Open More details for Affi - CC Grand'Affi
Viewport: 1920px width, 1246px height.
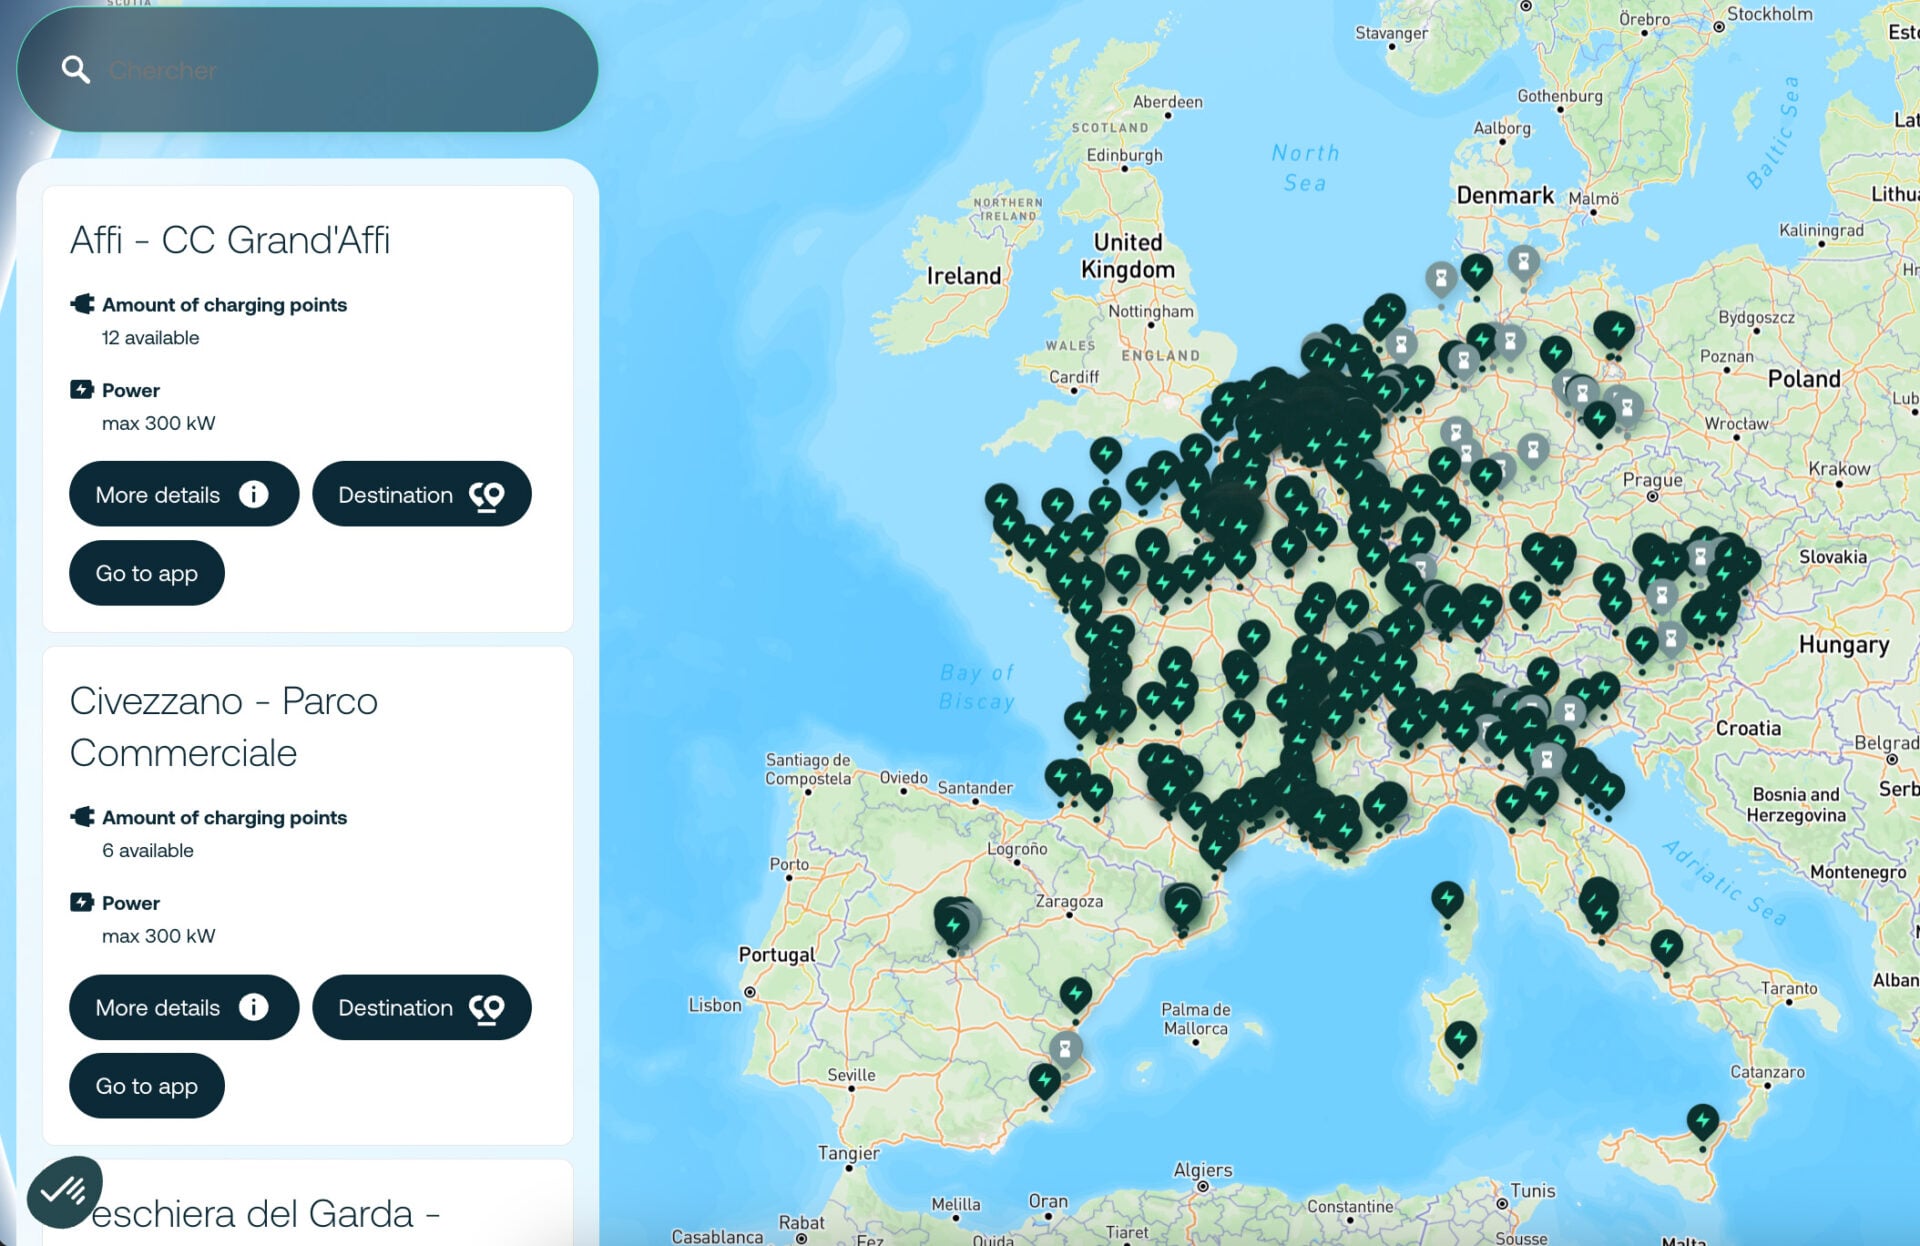pos(183,494)
